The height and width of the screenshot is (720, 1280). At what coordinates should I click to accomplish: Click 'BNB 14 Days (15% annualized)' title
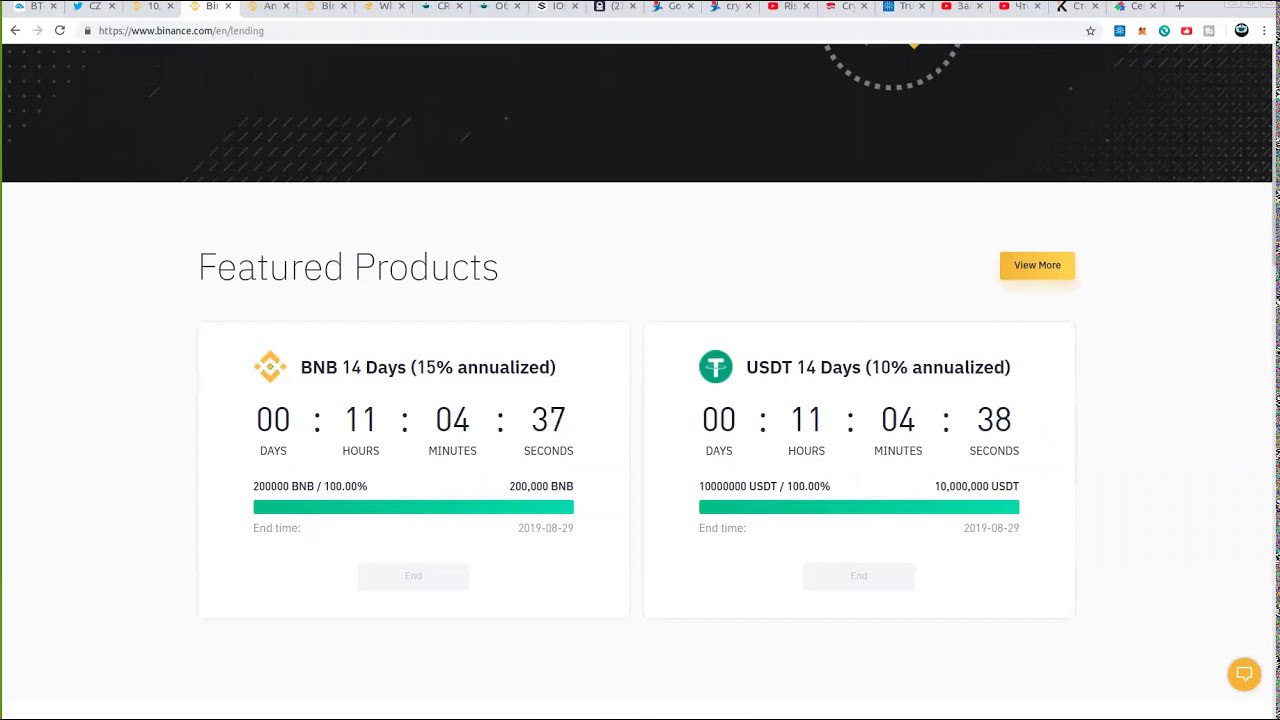(428, 367)
